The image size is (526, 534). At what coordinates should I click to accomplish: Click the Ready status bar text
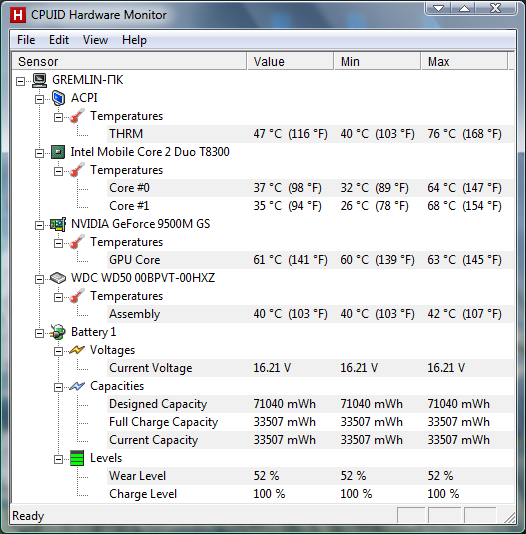tap(28, 516)
